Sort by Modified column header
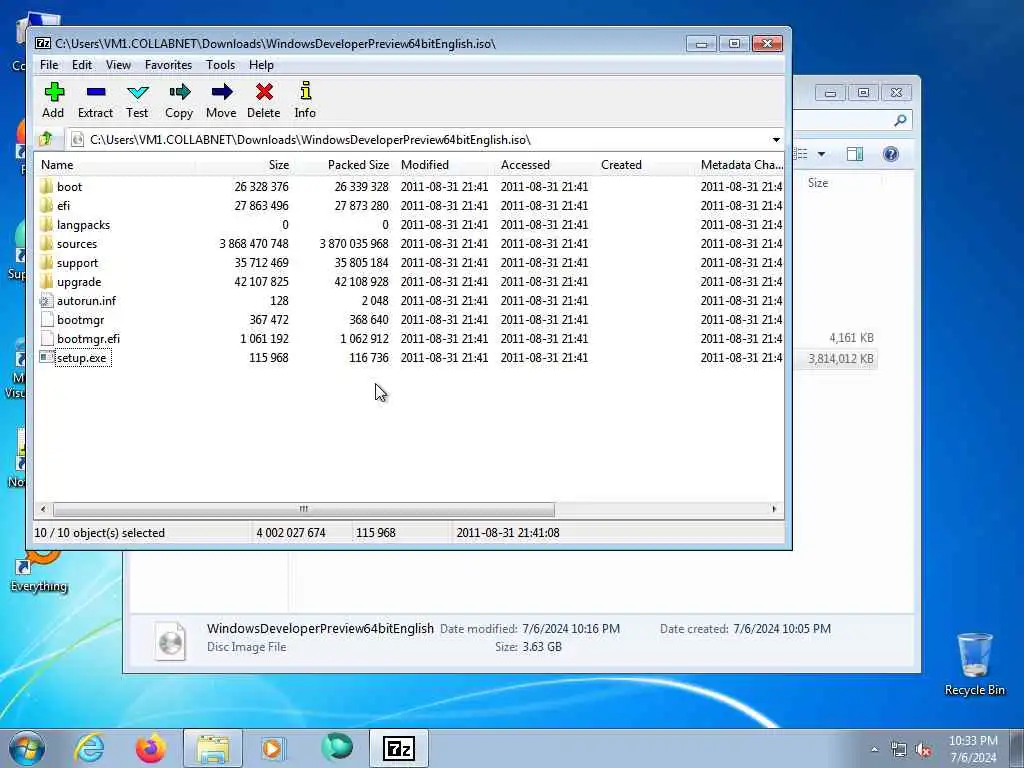Image resolution: width=1024 pixels, height=768 pixels. coord(445,165)
